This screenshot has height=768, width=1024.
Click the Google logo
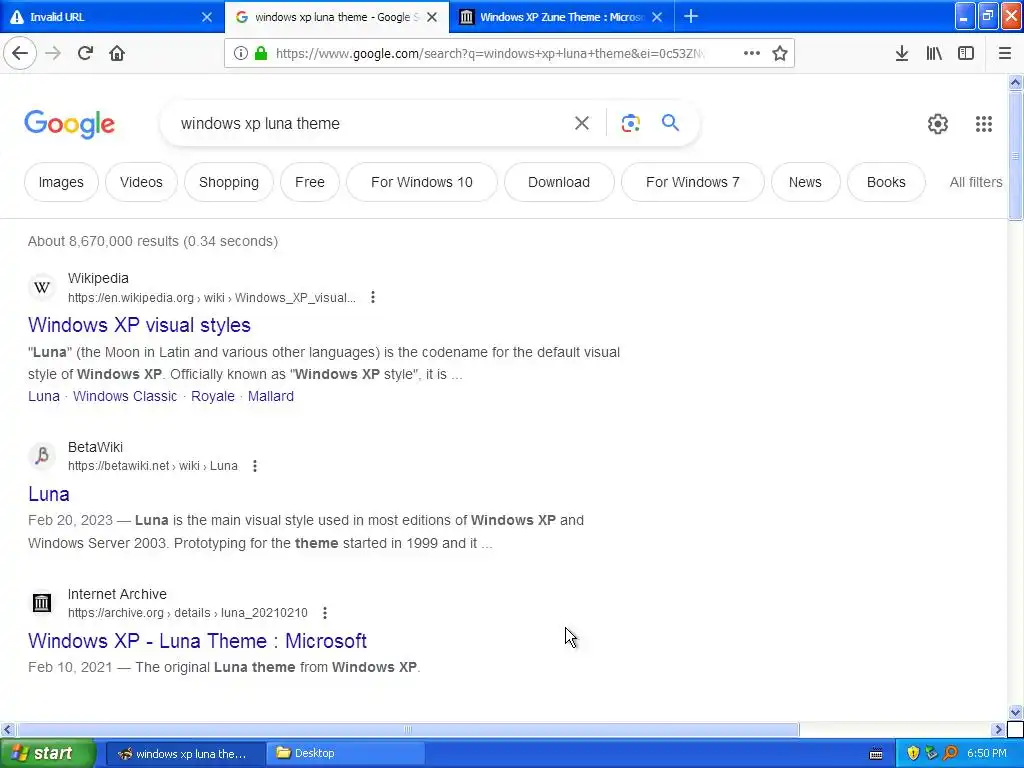tap(70, 124)
